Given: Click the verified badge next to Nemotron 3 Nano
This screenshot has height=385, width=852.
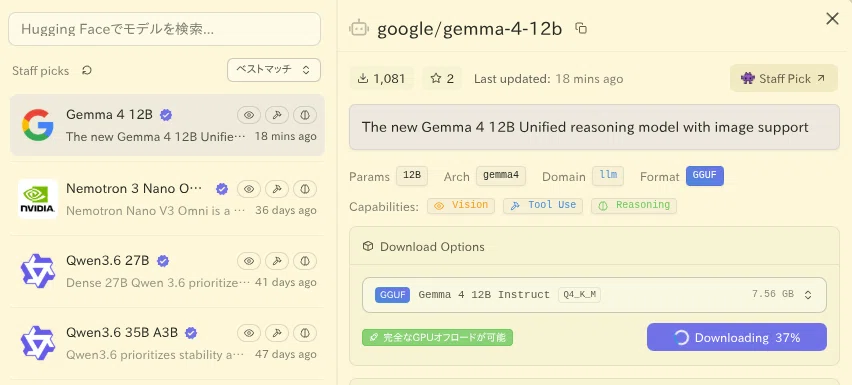Looking at the screenshot, I should pos(222,189).
